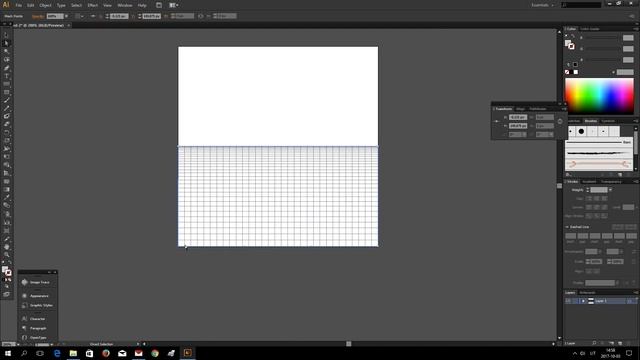Click the white swatch in Color panel

tap(576, 72)
